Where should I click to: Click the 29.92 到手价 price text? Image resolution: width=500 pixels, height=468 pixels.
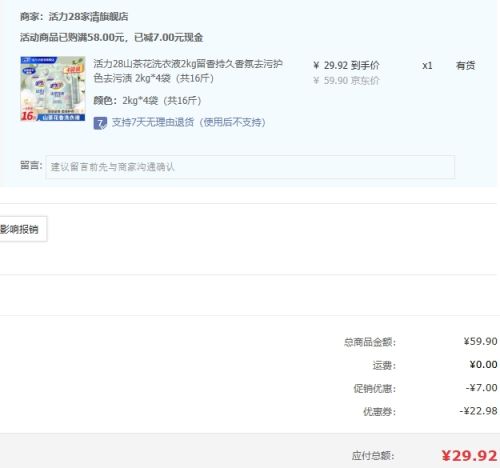pyautogui.click(x=346, y=65)
